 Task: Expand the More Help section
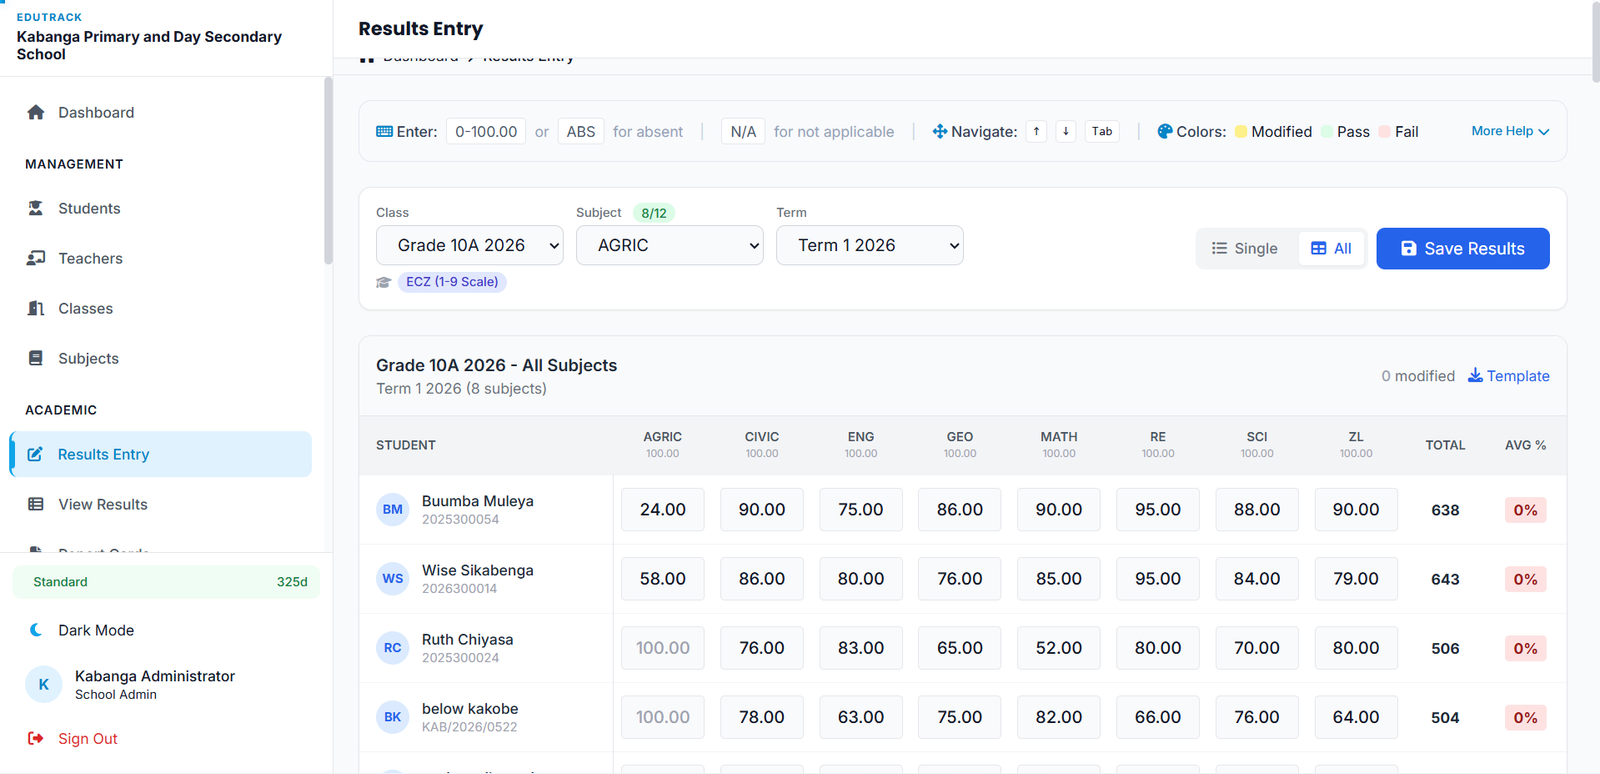coord(1510,131)
